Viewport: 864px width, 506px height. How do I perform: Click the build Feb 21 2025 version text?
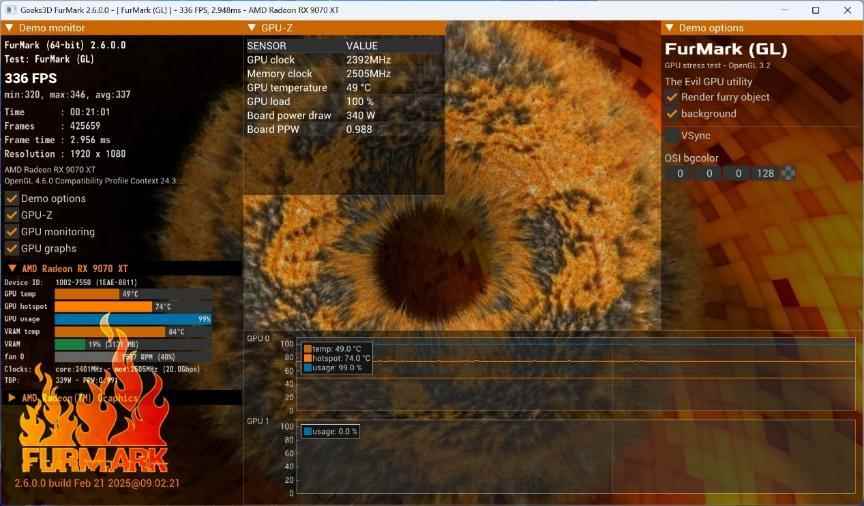coord(97,483)
